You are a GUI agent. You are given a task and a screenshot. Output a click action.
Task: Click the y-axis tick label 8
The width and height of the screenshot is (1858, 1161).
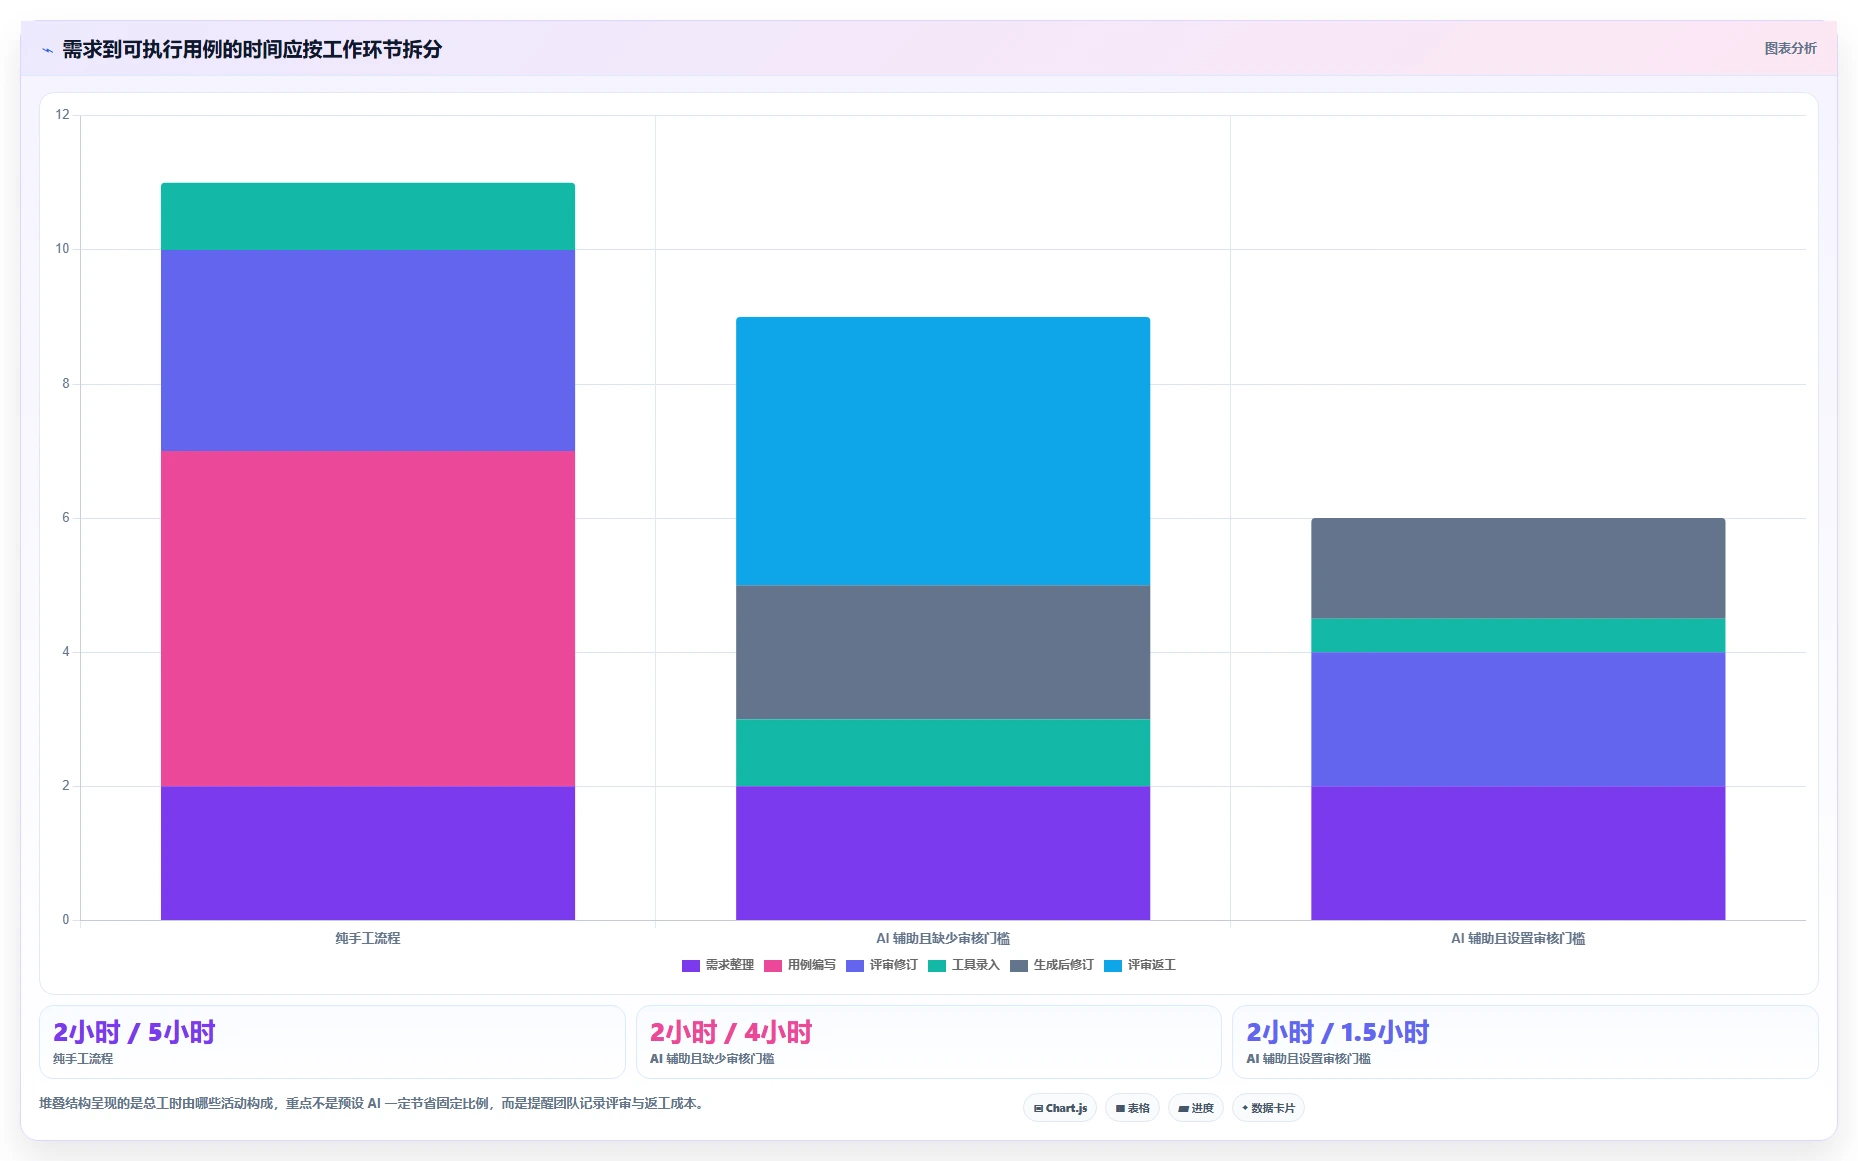point(66,383)
